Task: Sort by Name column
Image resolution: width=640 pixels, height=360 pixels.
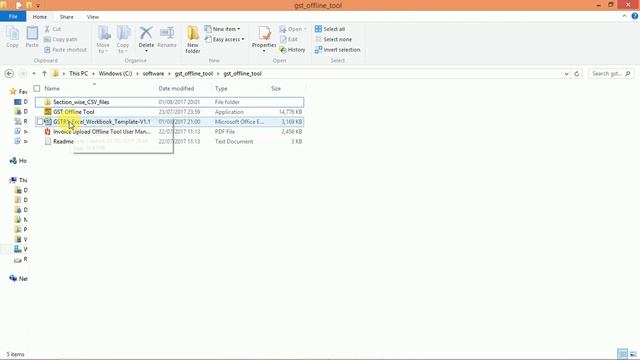Action: click(x=52, y=89)
